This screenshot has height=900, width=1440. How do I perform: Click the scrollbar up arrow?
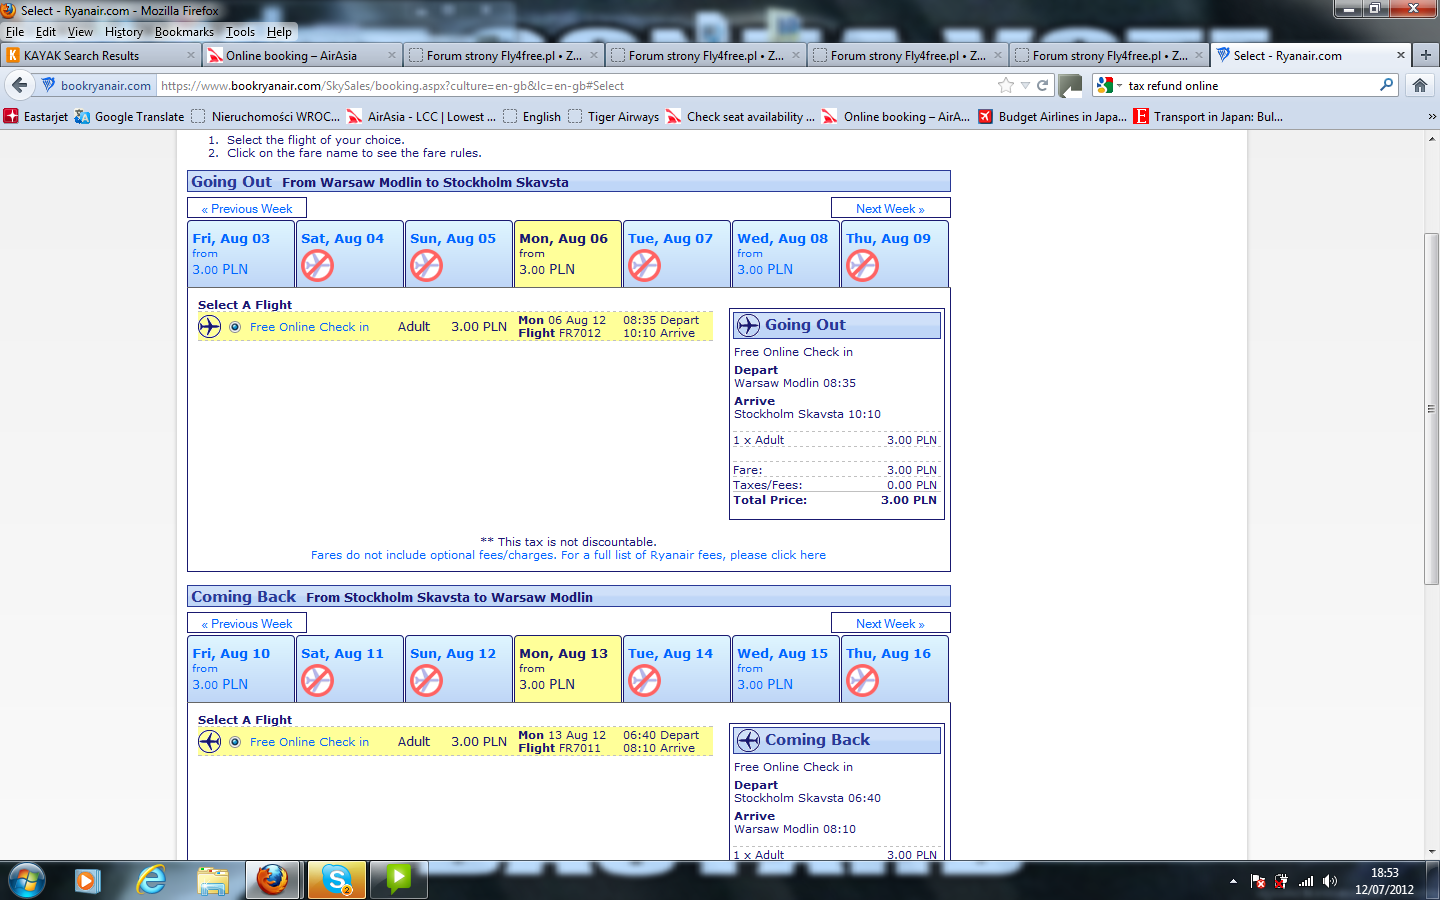pos(1431,138)
